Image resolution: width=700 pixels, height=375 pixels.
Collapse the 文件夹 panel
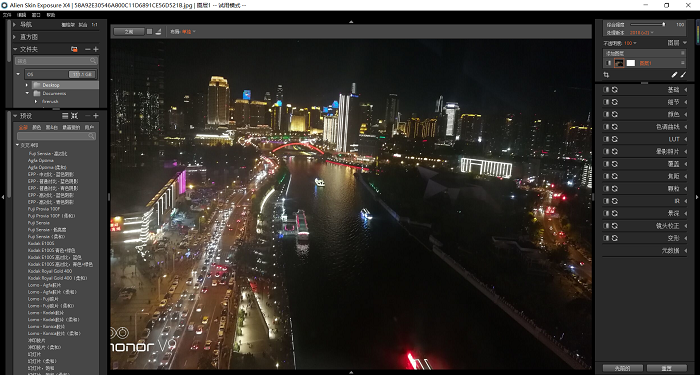15,49
